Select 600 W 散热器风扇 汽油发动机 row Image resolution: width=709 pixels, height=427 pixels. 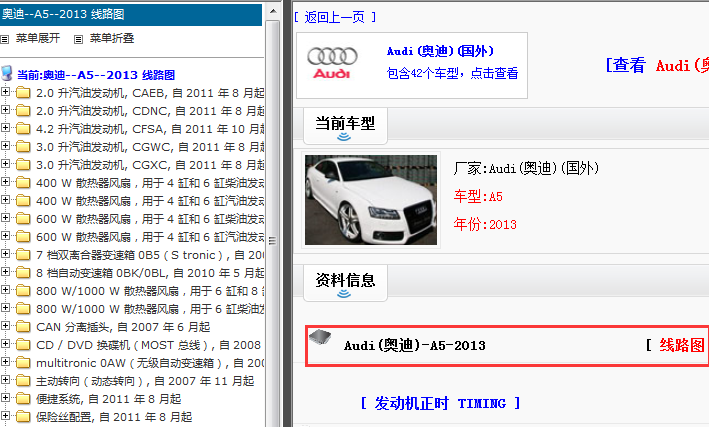pos(150,237)
